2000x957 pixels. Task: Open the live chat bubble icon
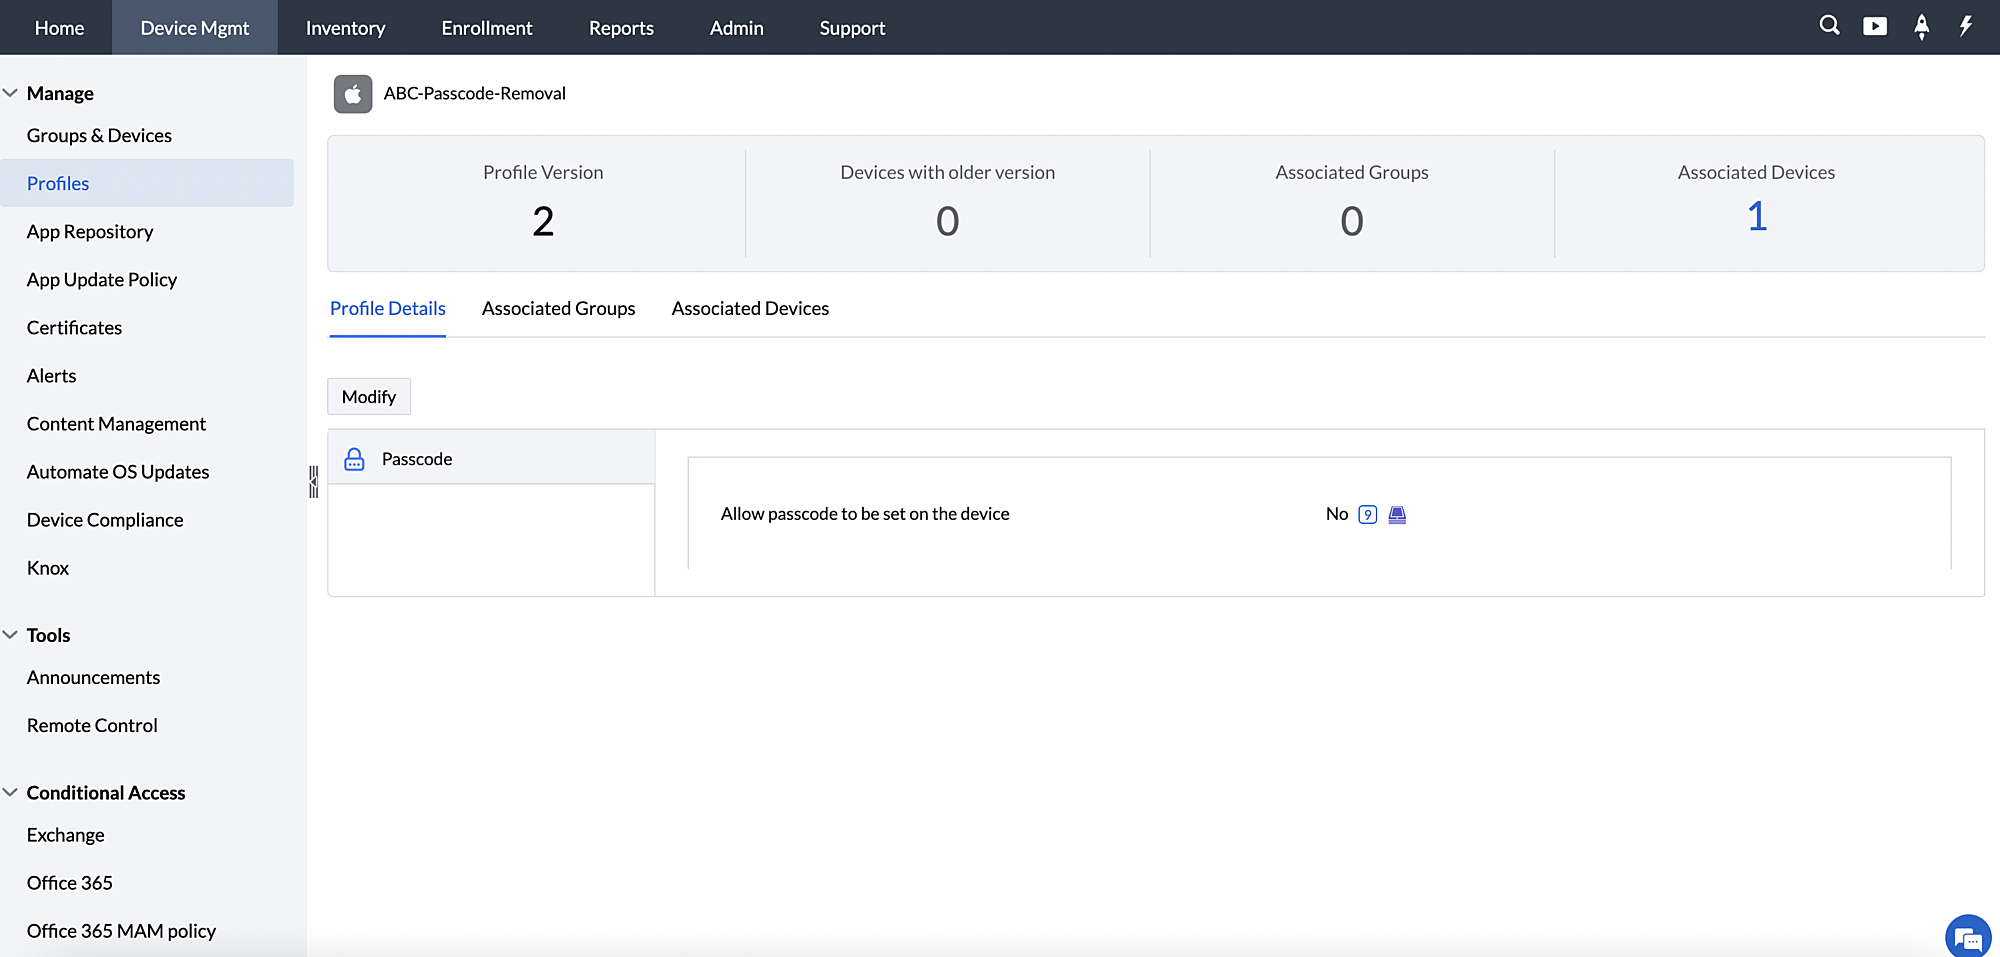(1967, 937)
